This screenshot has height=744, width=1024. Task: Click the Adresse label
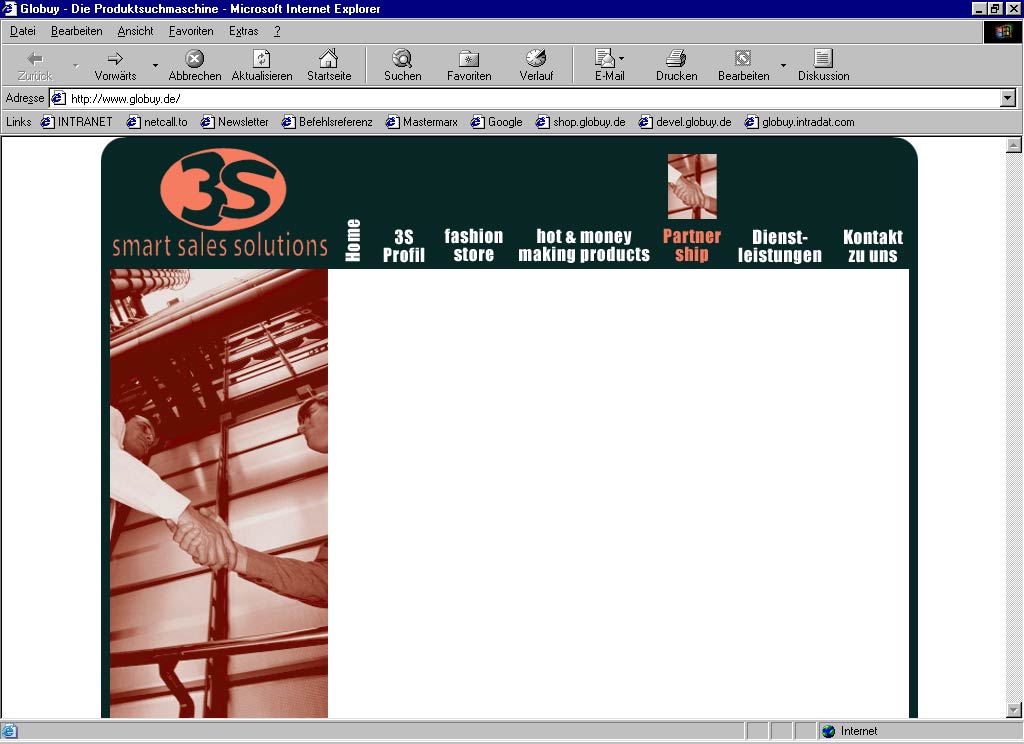point(25,99)
